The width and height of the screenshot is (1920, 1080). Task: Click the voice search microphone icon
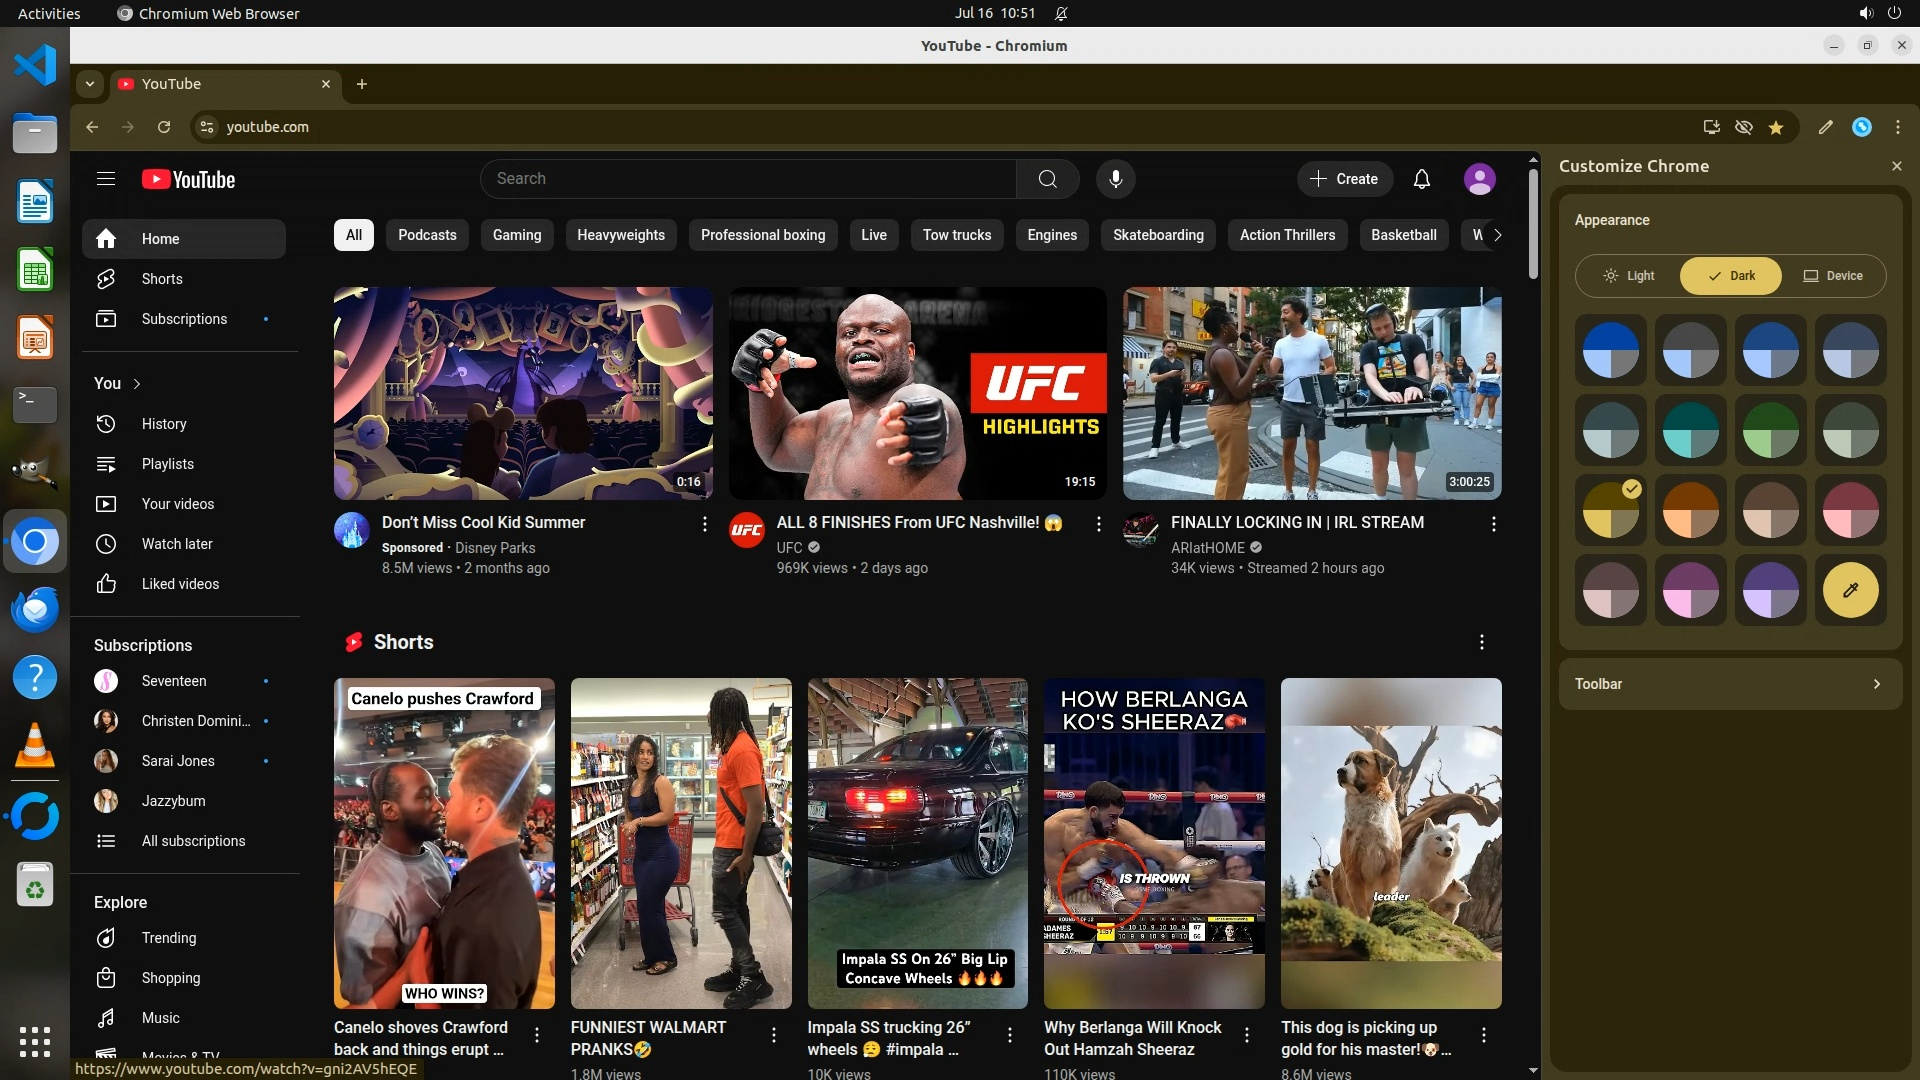click(1116, 179)
